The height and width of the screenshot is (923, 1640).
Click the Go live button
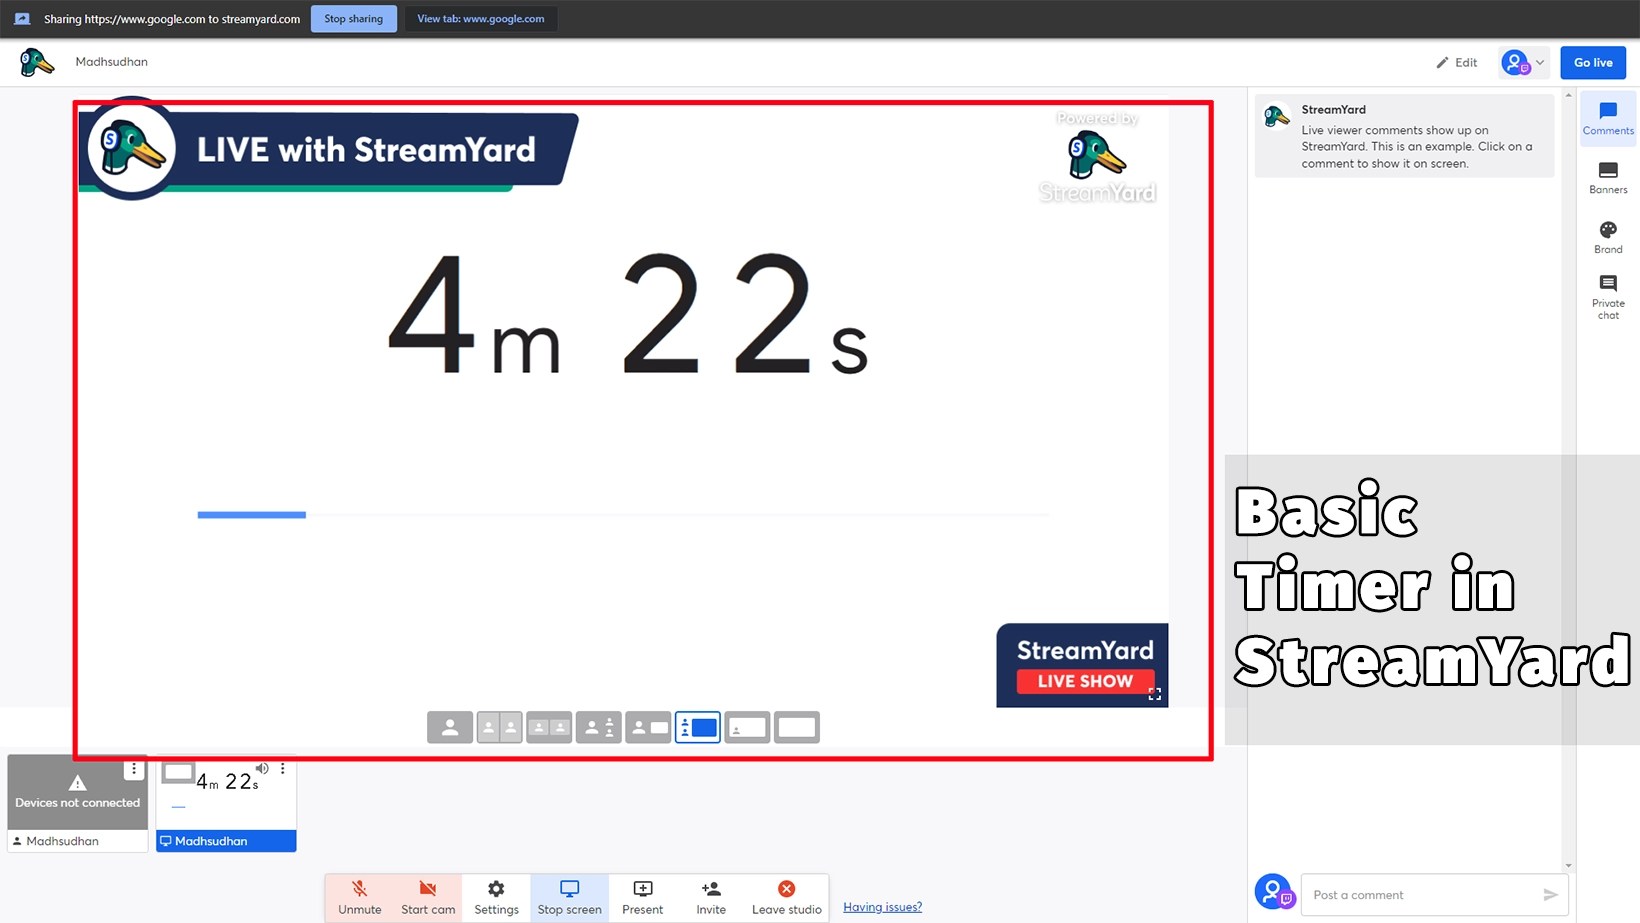1592,62
